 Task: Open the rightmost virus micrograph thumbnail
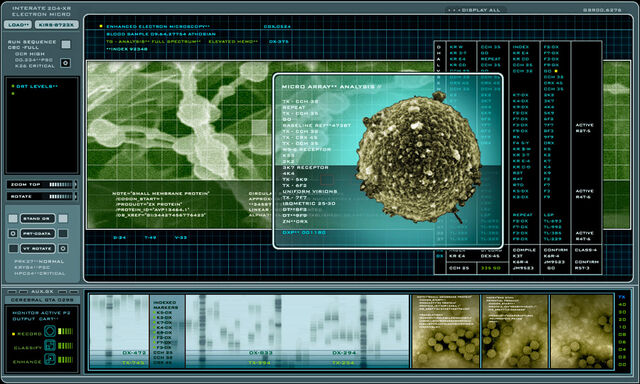coord(582,331)
